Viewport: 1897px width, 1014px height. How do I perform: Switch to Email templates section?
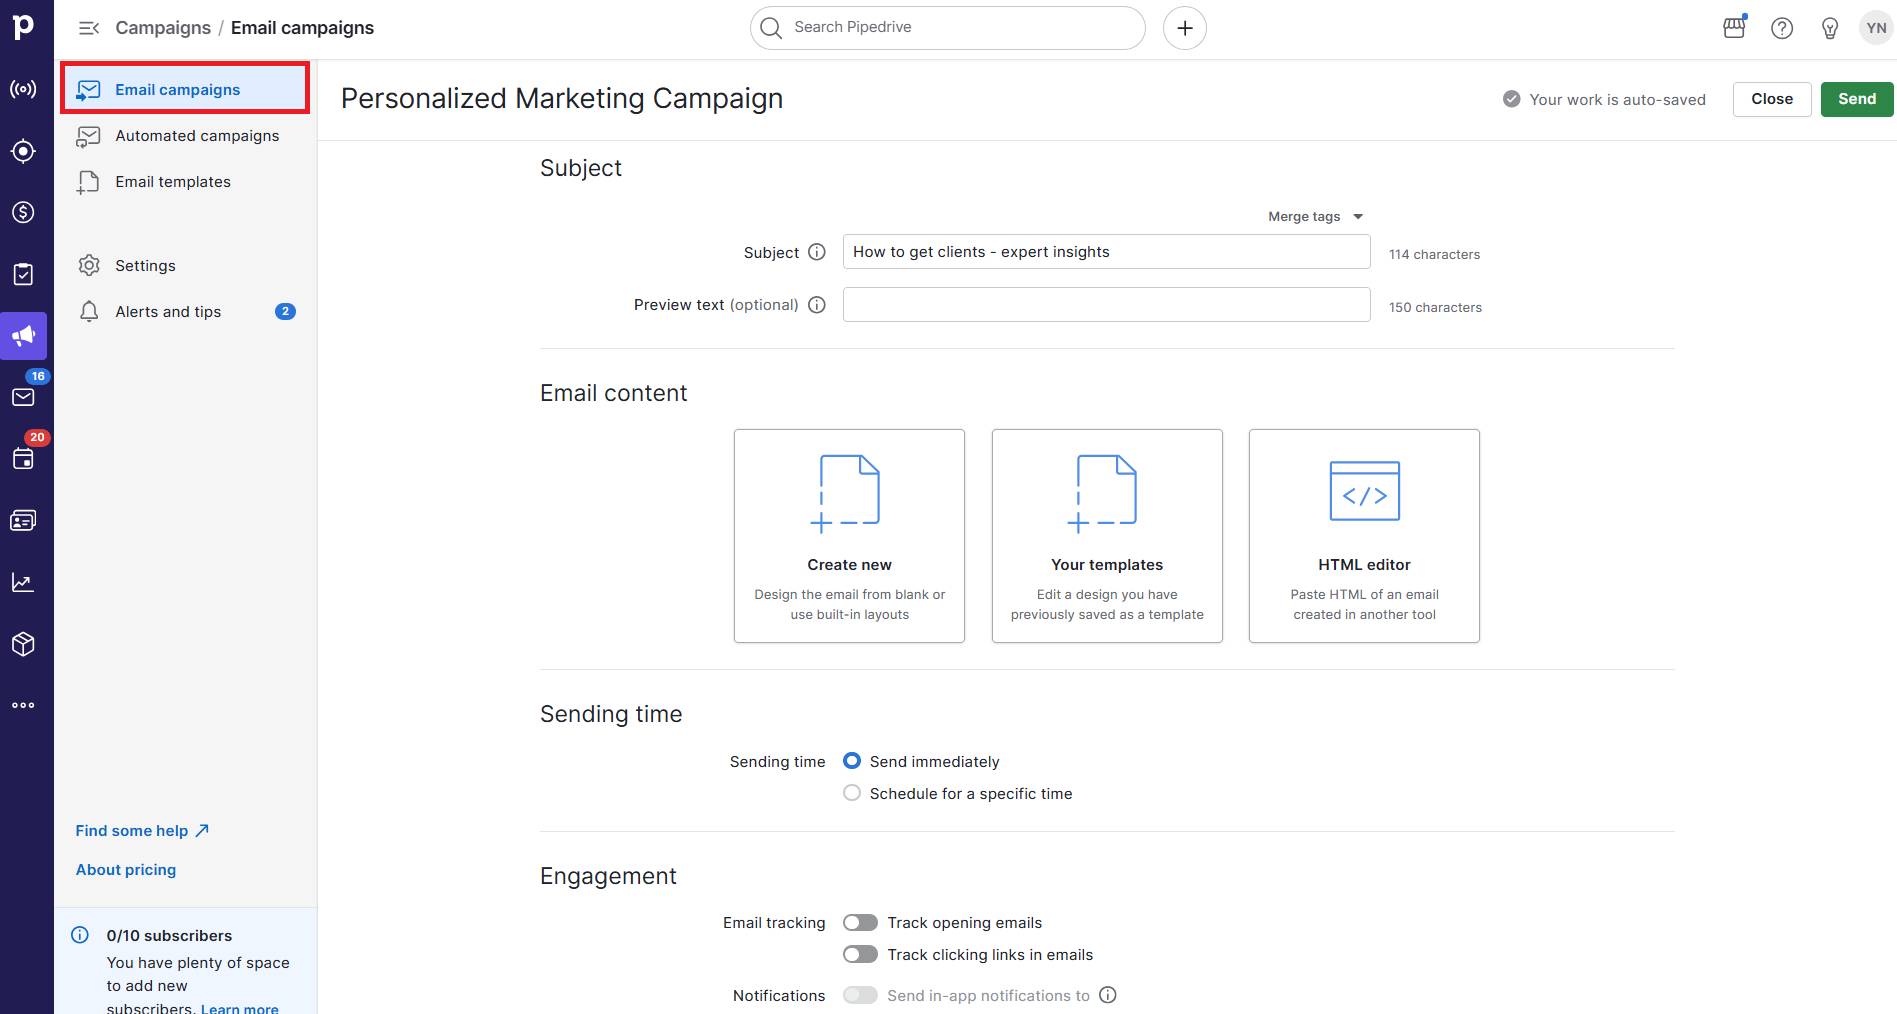pos(172,181)
